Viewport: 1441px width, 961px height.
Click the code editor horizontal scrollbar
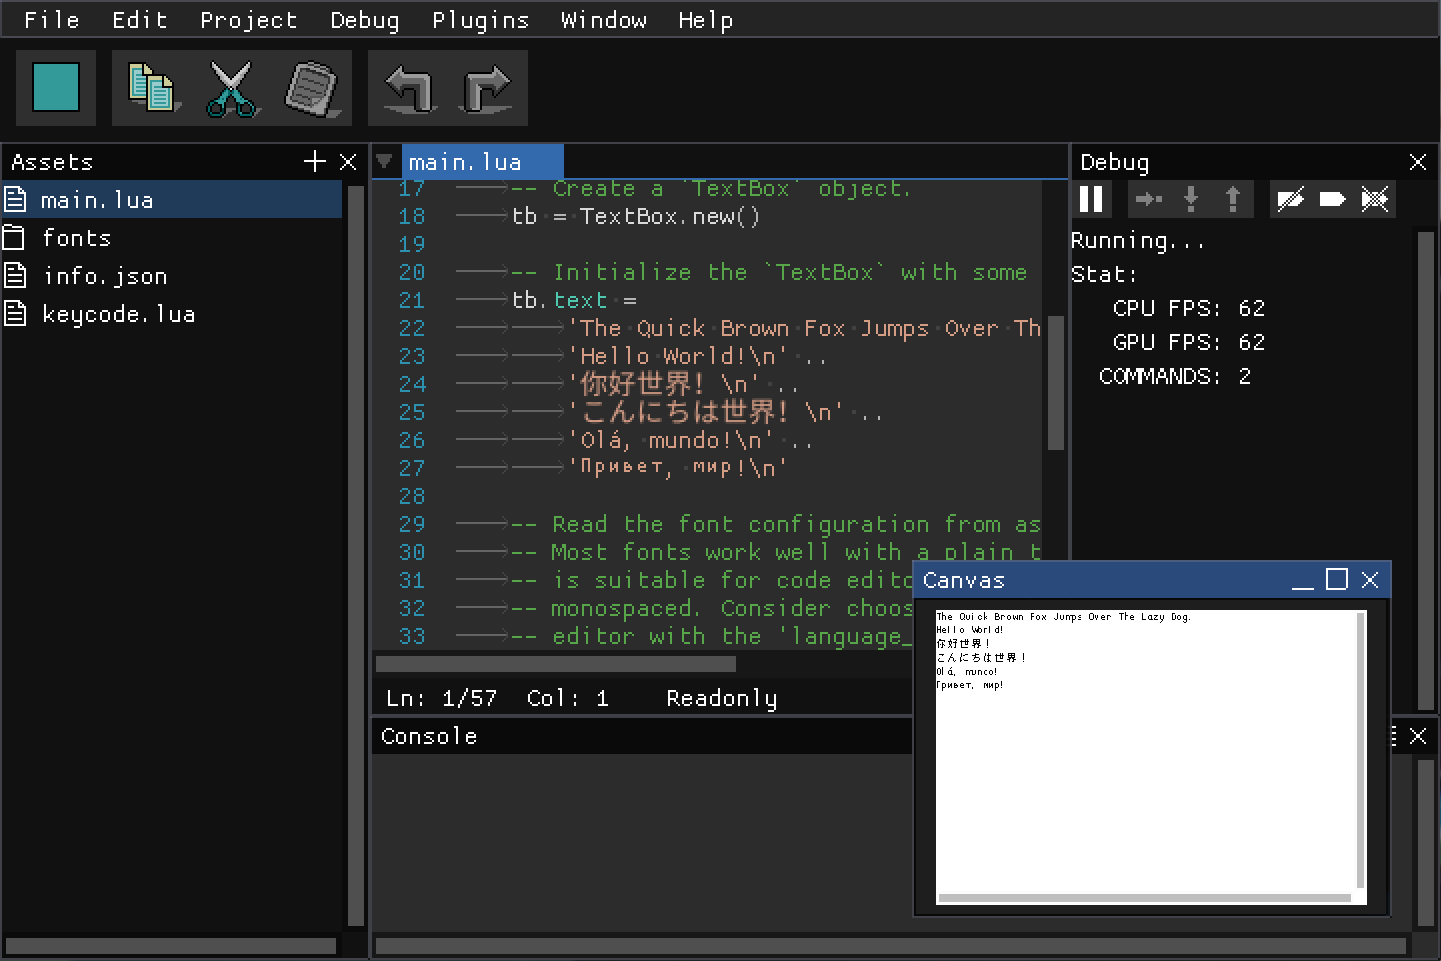[x=556, y=664]
